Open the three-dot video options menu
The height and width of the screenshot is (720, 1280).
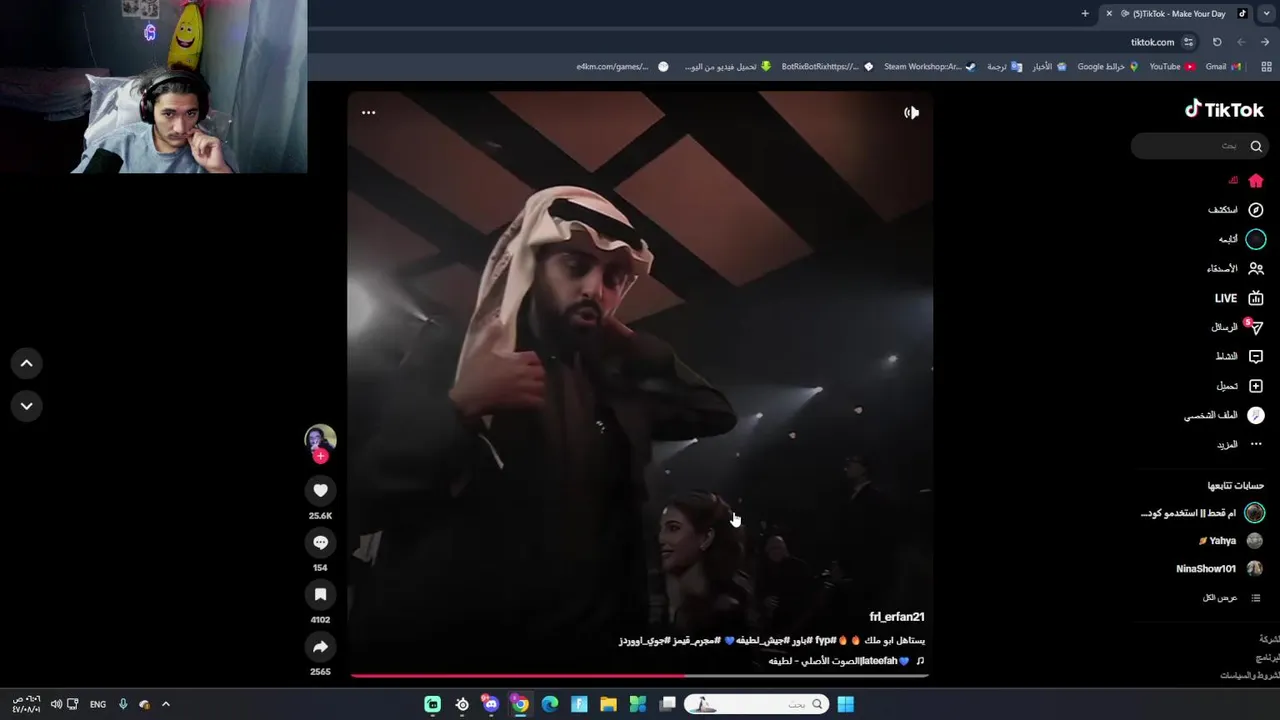368,112
